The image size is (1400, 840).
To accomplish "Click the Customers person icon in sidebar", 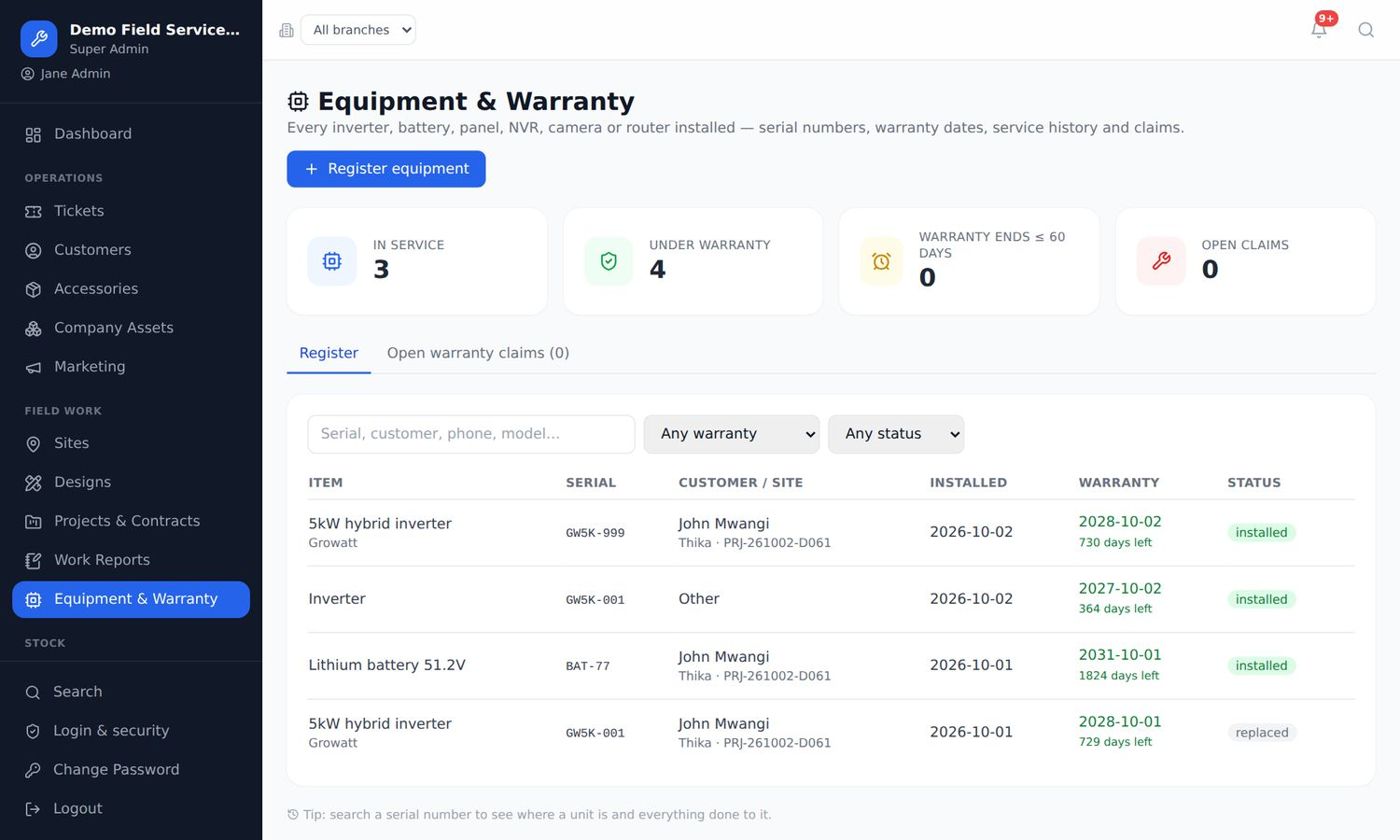I will tap(33, 251).
